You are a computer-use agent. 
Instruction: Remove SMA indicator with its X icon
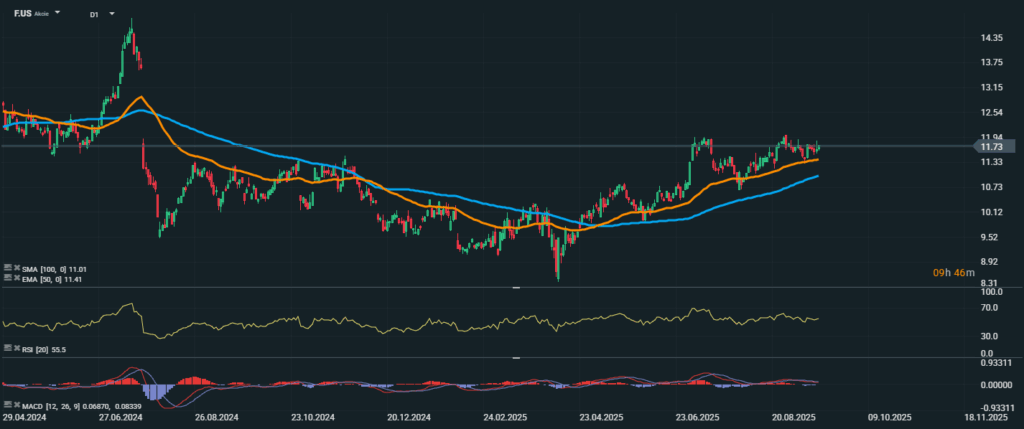pyautogui.click(x=15, y=269)
